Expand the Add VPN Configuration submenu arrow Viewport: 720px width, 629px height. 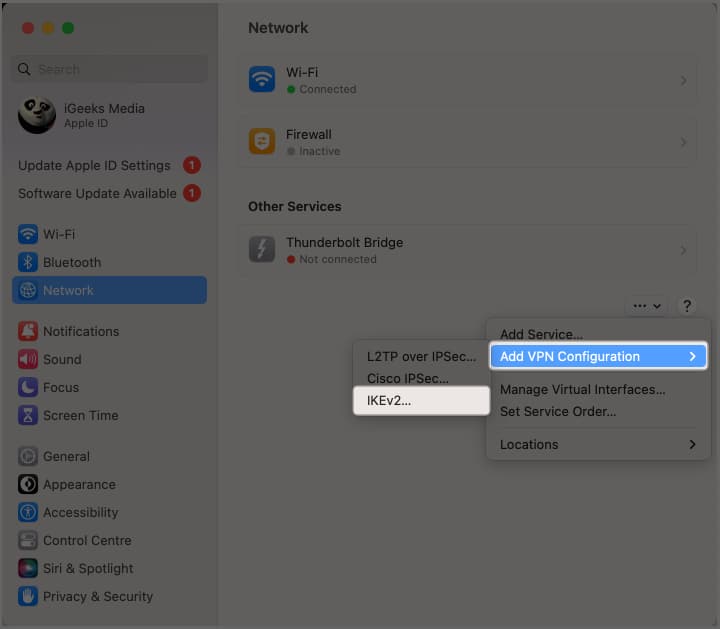tap(692, 356)
